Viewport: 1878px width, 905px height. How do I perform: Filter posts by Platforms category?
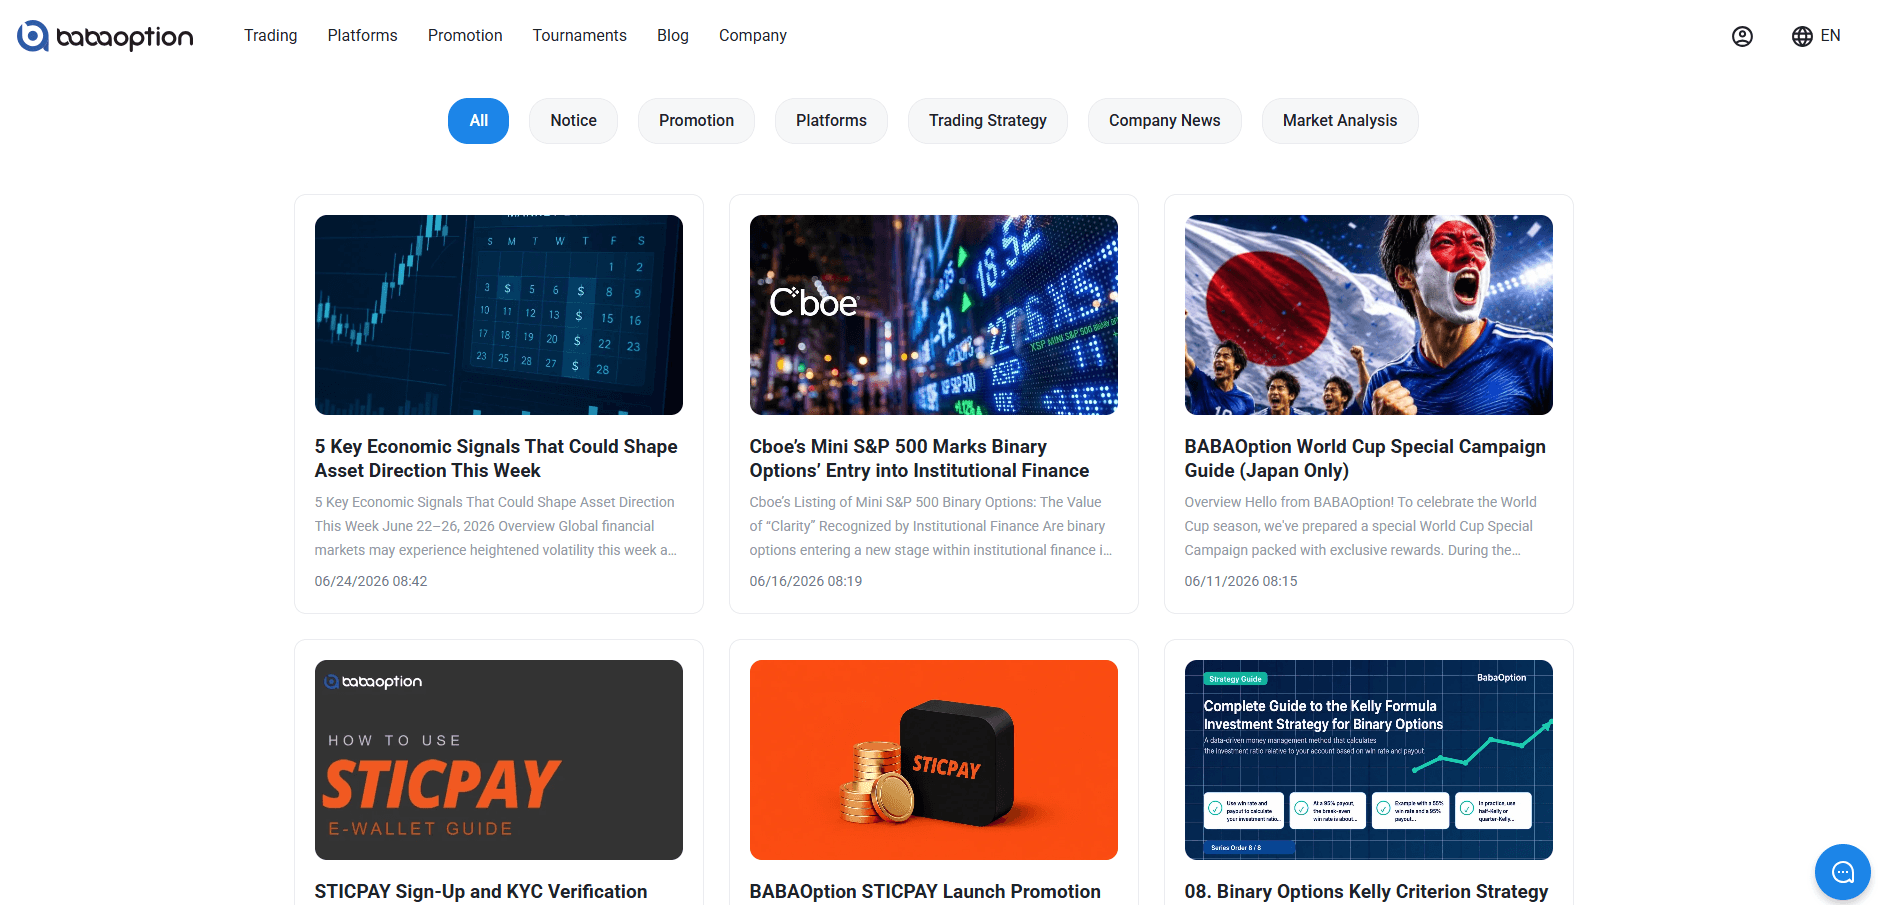coord(831,121)
